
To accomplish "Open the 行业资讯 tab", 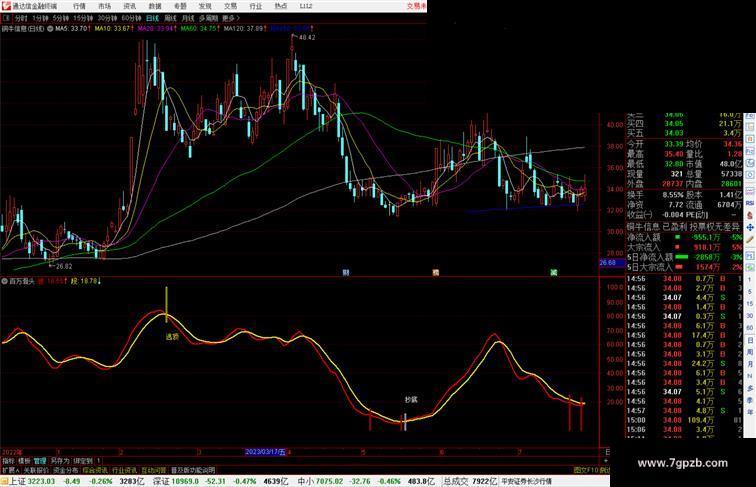I will coord(124,470).
